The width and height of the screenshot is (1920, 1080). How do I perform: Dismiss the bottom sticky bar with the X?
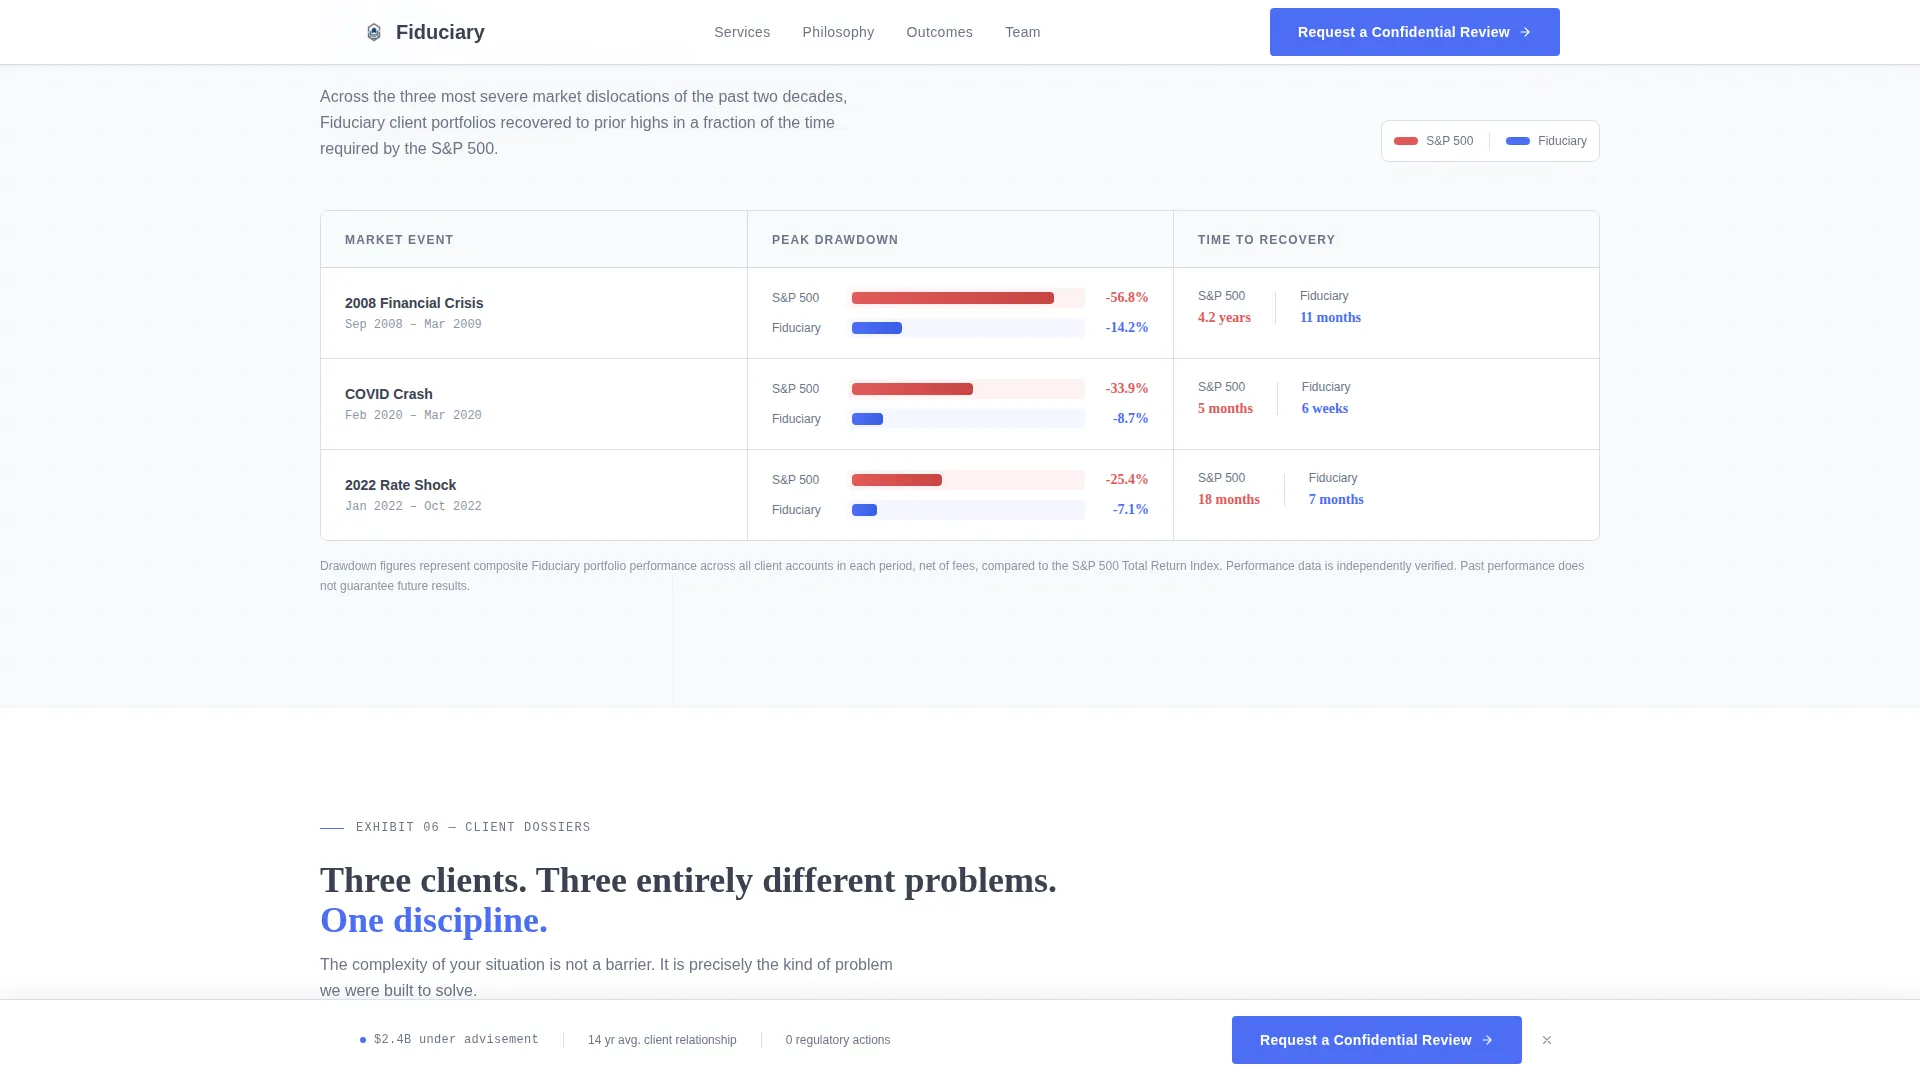1547,1040
